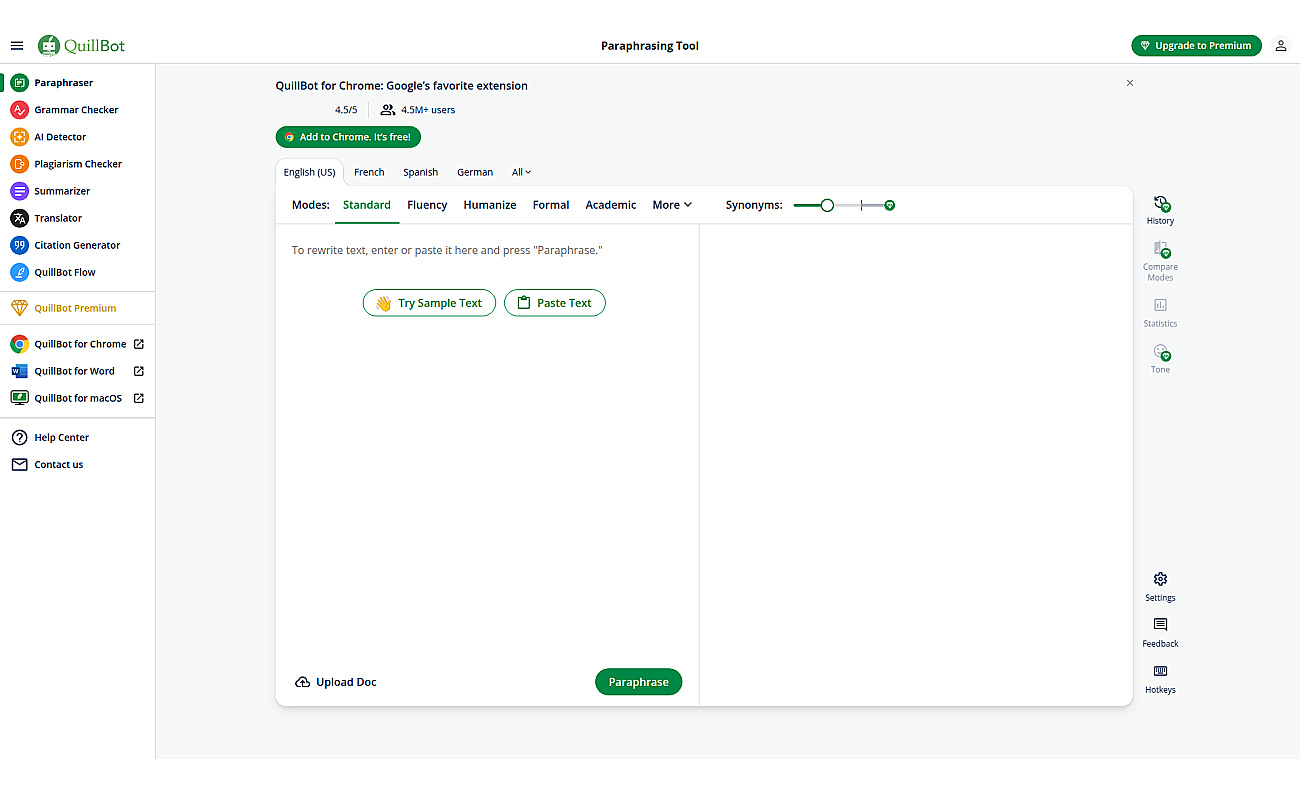Open Contact us
Screen dimensions: 1300x788
[x=77, y=465]
